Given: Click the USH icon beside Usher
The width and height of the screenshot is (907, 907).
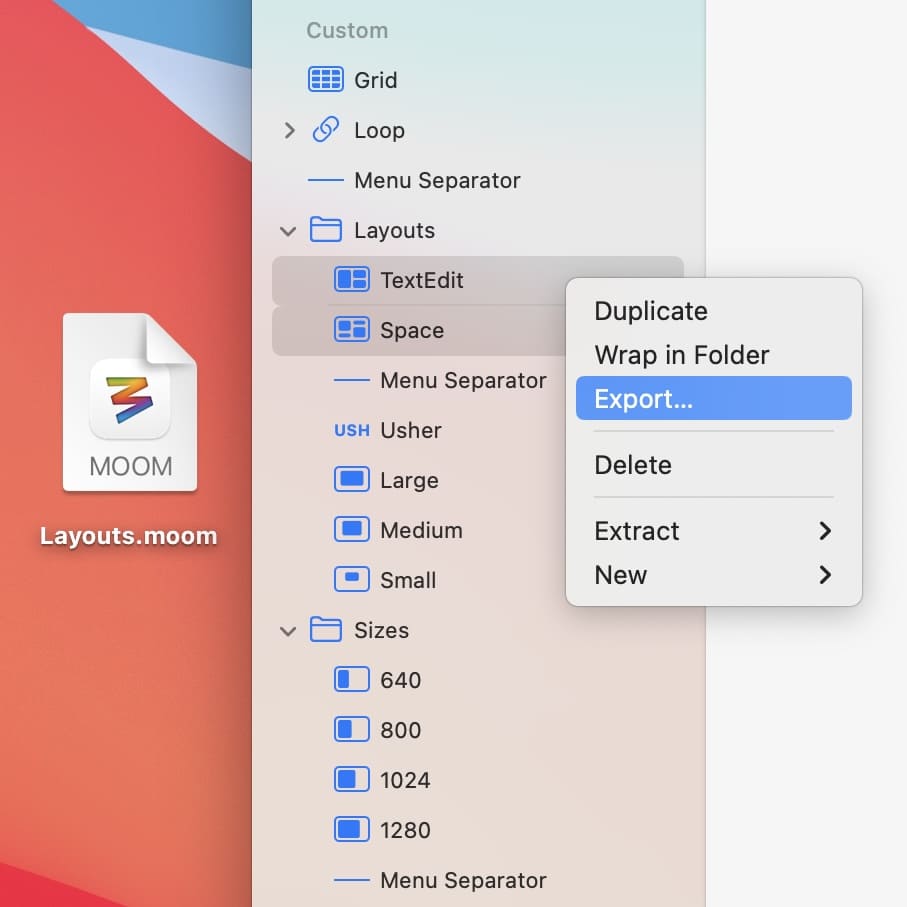Looking at the screenshot, I should pyautogui.click(x=352, y=430).
